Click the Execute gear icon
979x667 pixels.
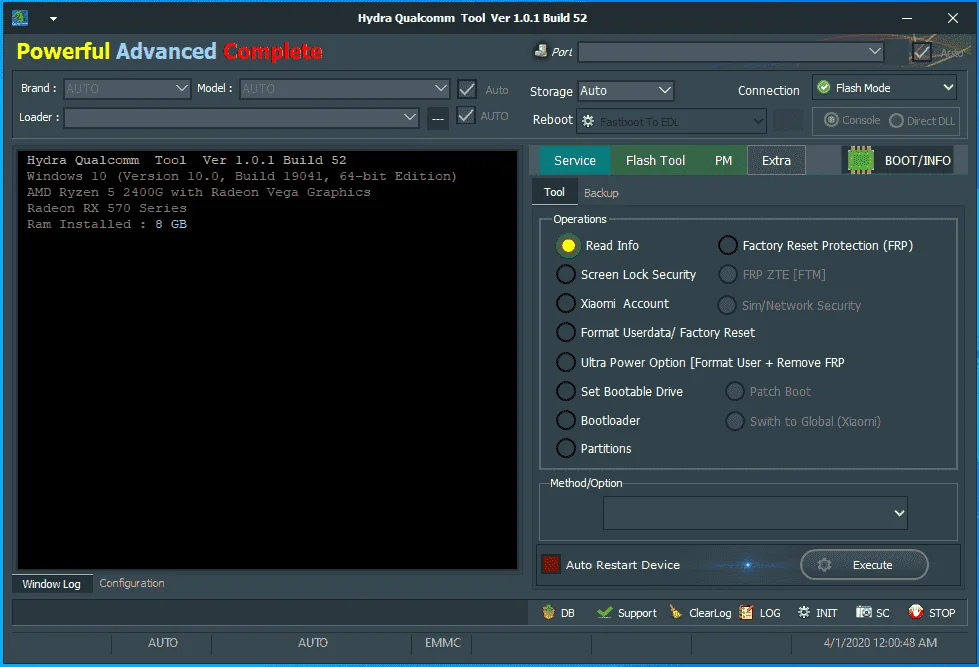point(824,565)
